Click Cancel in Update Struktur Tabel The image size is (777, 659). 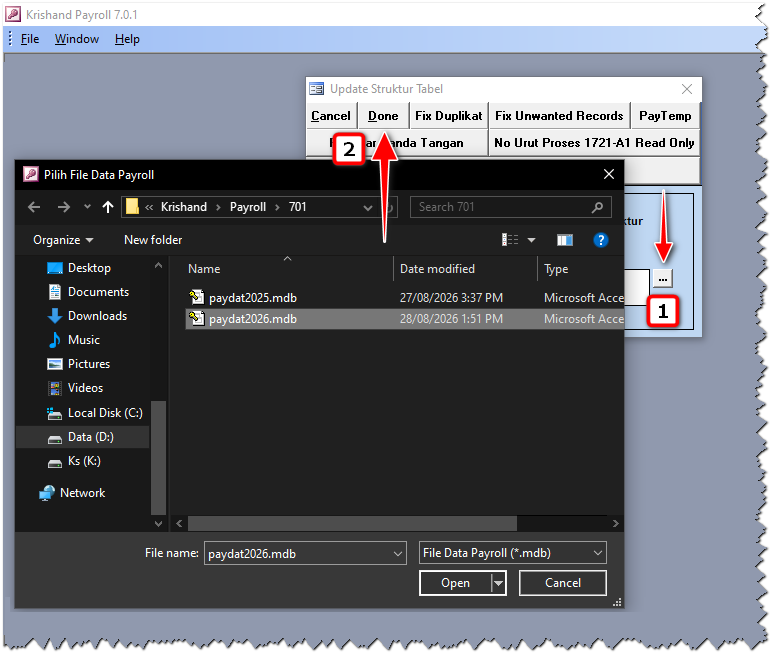[331, 116]
